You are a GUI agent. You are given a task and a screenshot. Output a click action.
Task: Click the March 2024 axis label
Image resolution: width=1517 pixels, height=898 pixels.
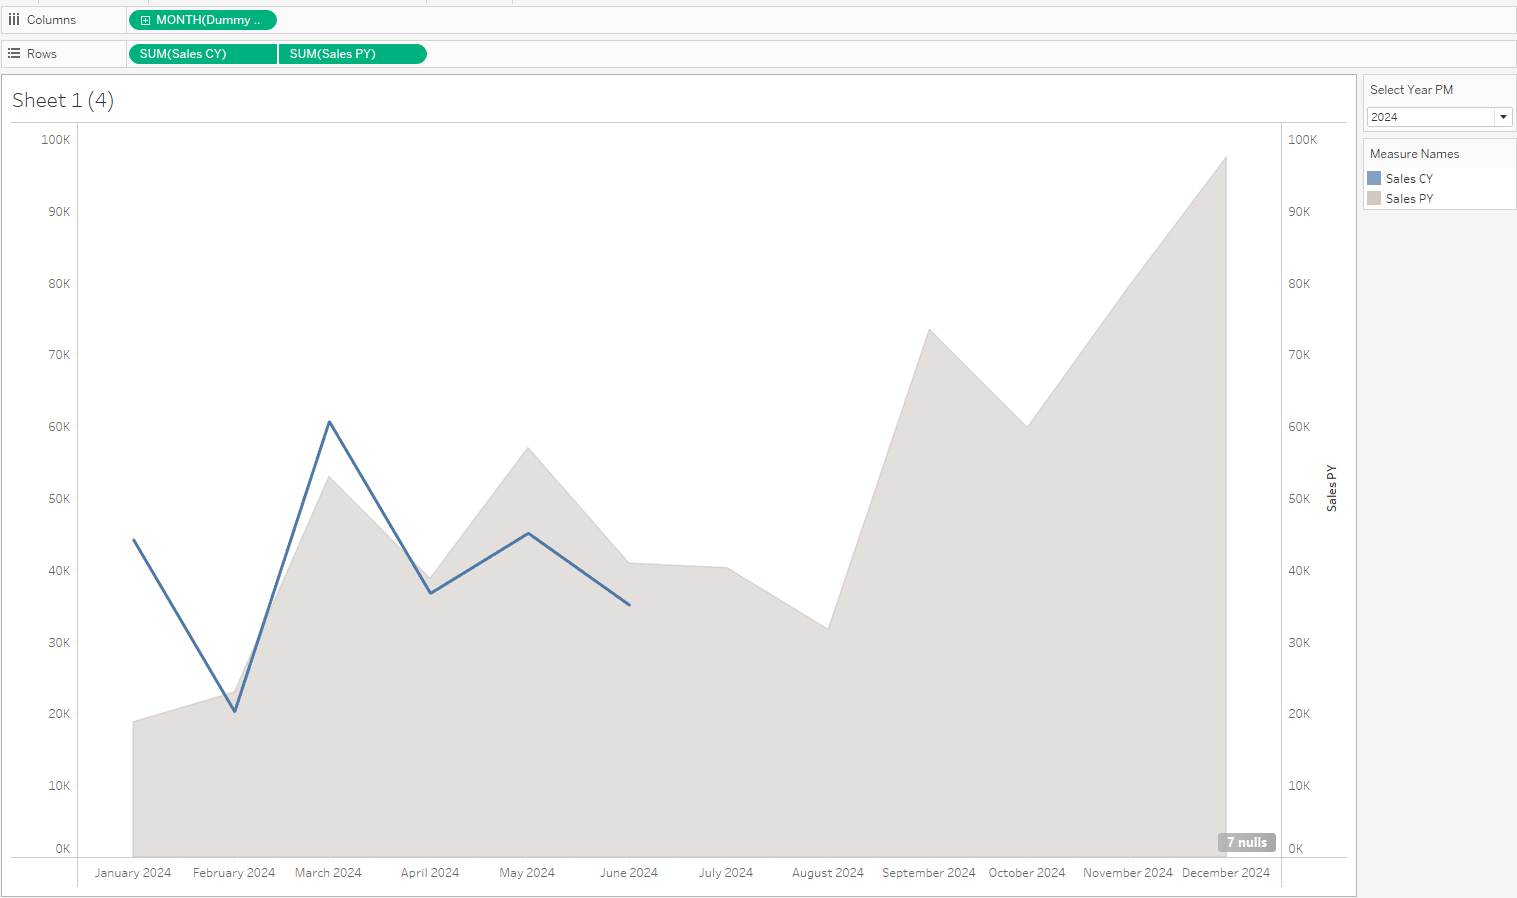pos(328,873)
